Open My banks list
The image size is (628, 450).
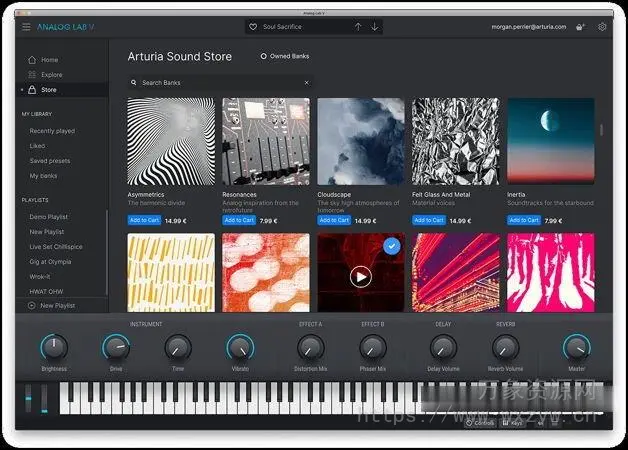pos(43,176)
